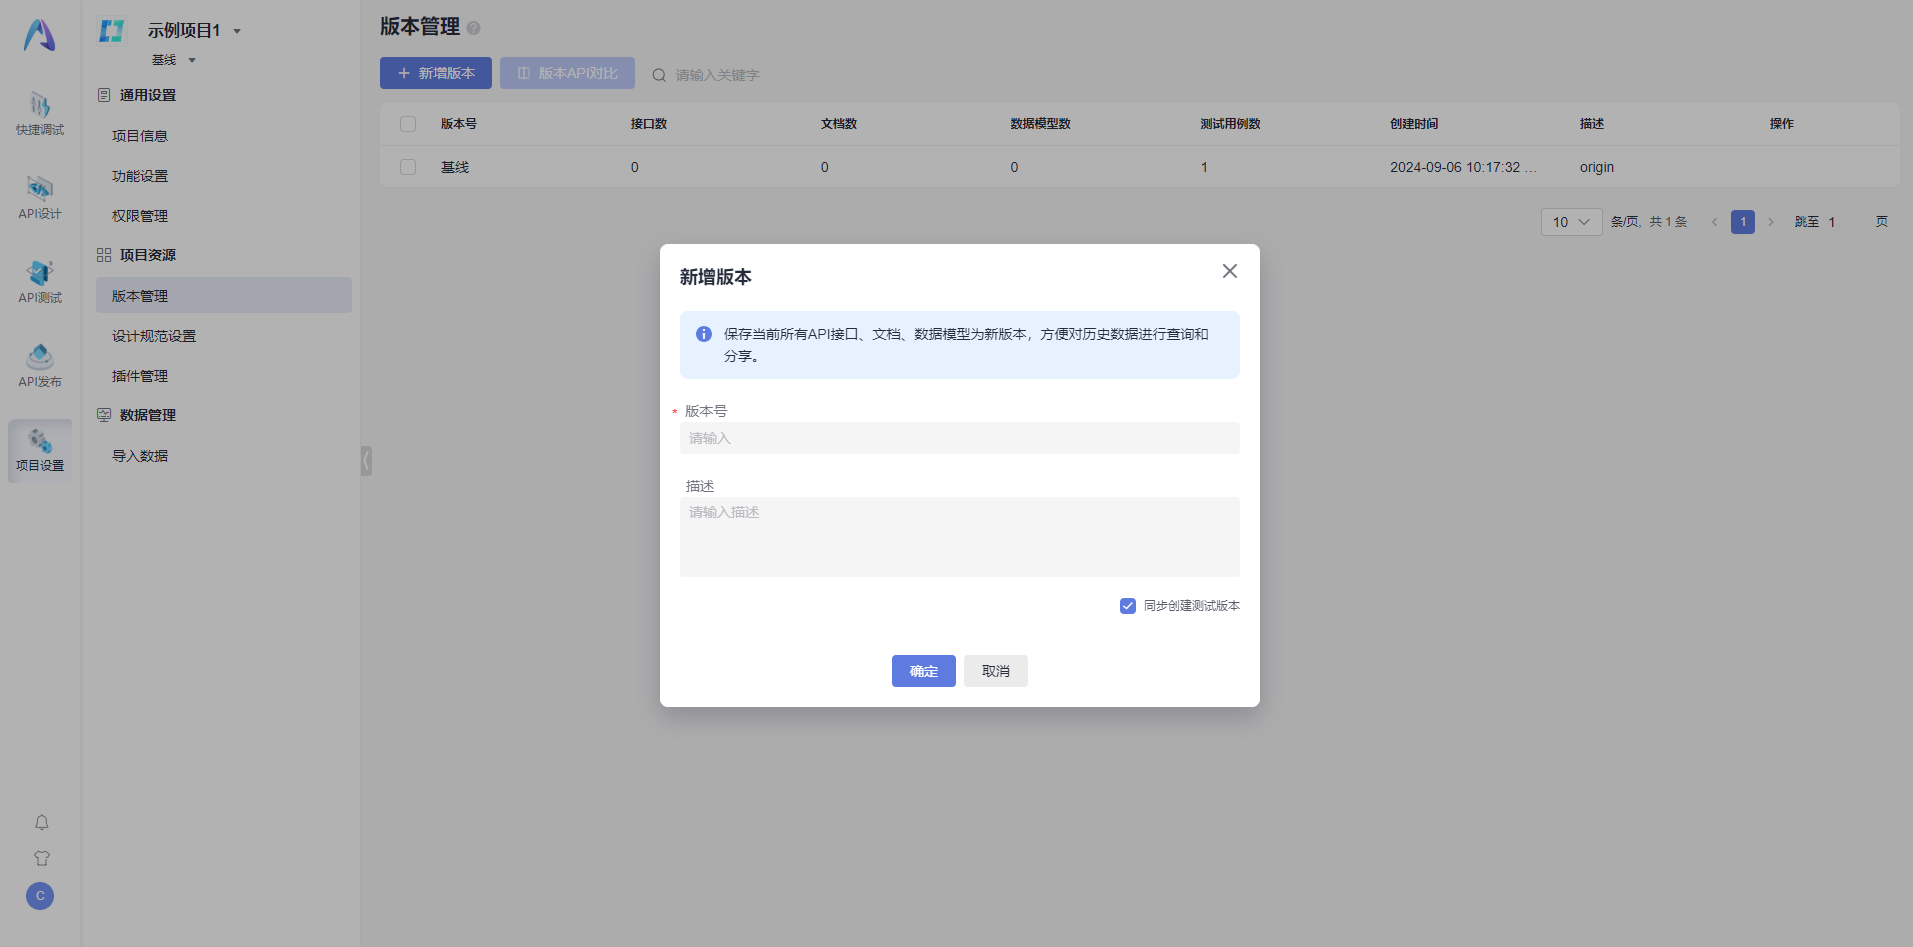Focus the 版本号 input field
The height and width of the screenshot is (947, 1913).
coord(960,438)
